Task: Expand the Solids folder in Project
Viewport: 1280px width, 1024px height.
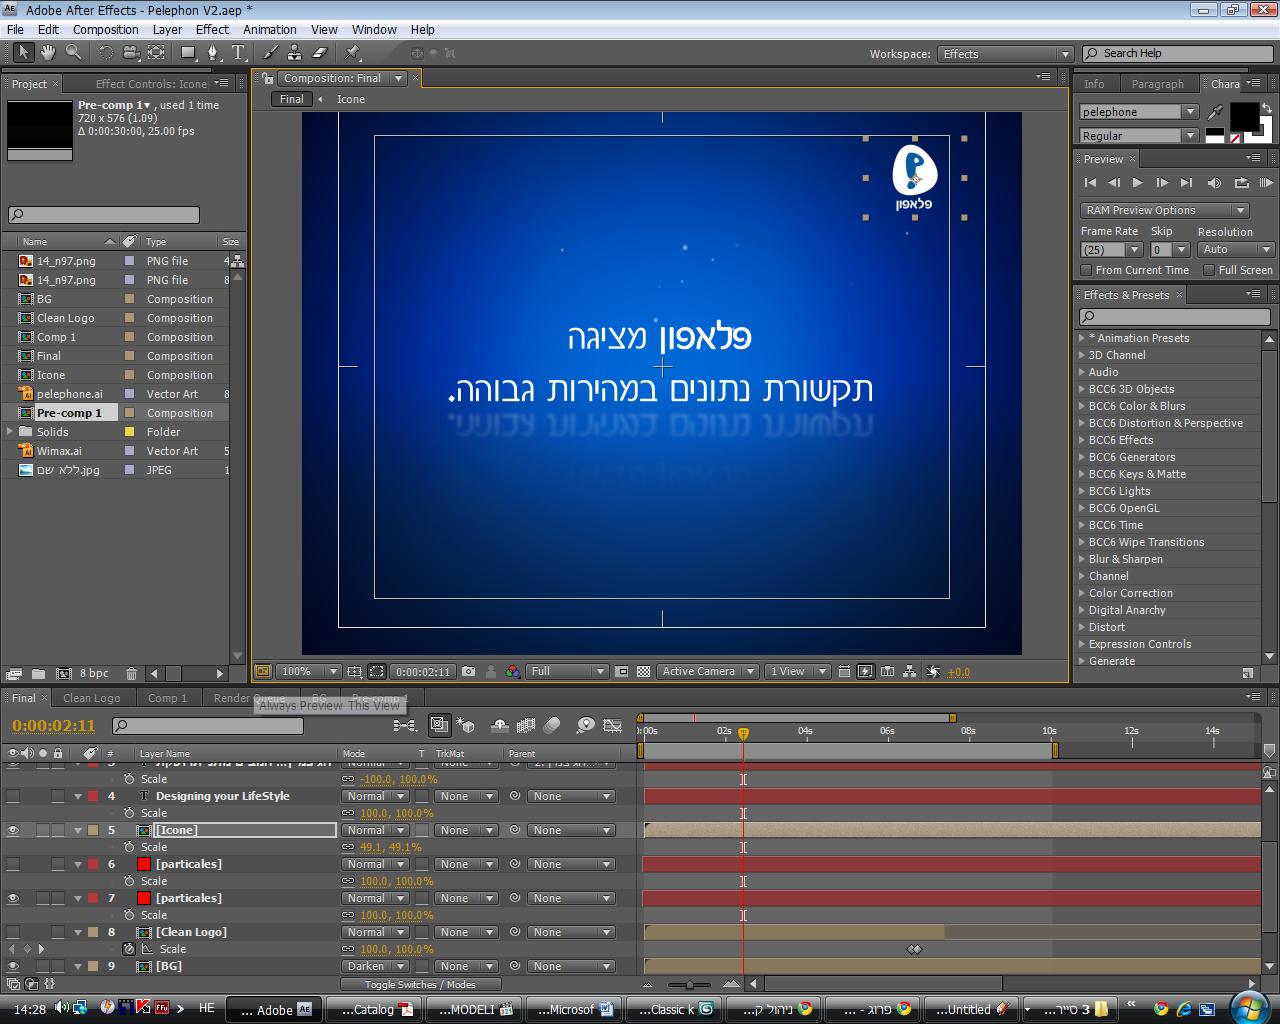Action: 11,432
